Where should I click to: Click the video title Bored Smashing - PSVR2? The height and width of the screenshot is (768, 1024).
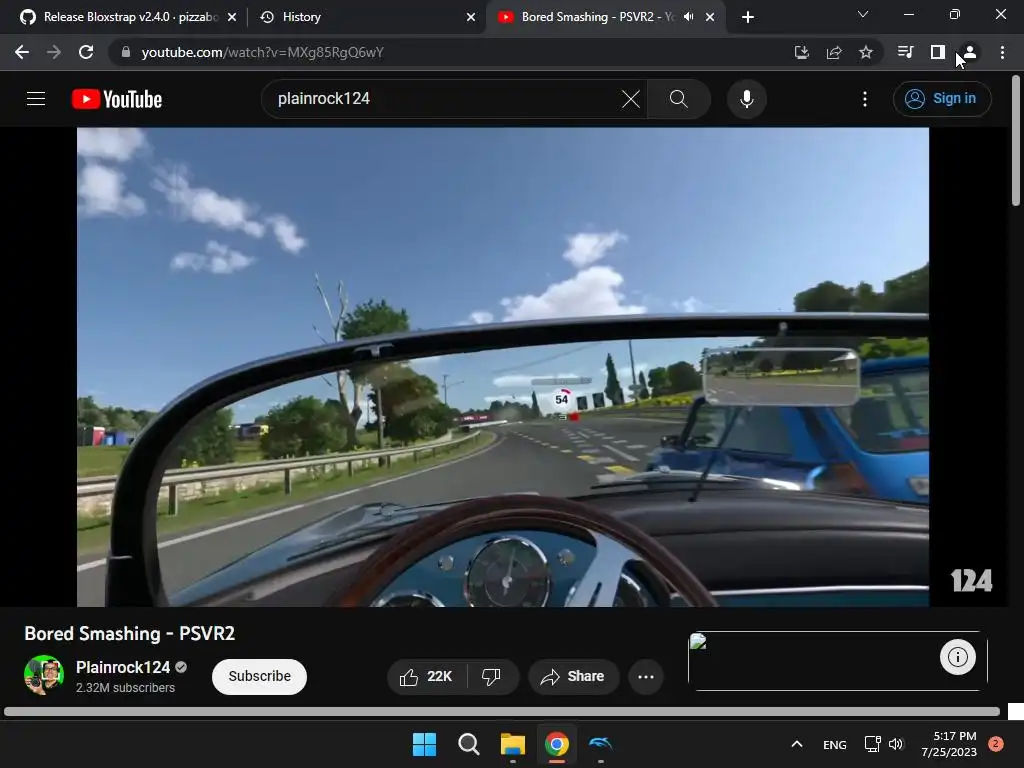click(129, 633)
